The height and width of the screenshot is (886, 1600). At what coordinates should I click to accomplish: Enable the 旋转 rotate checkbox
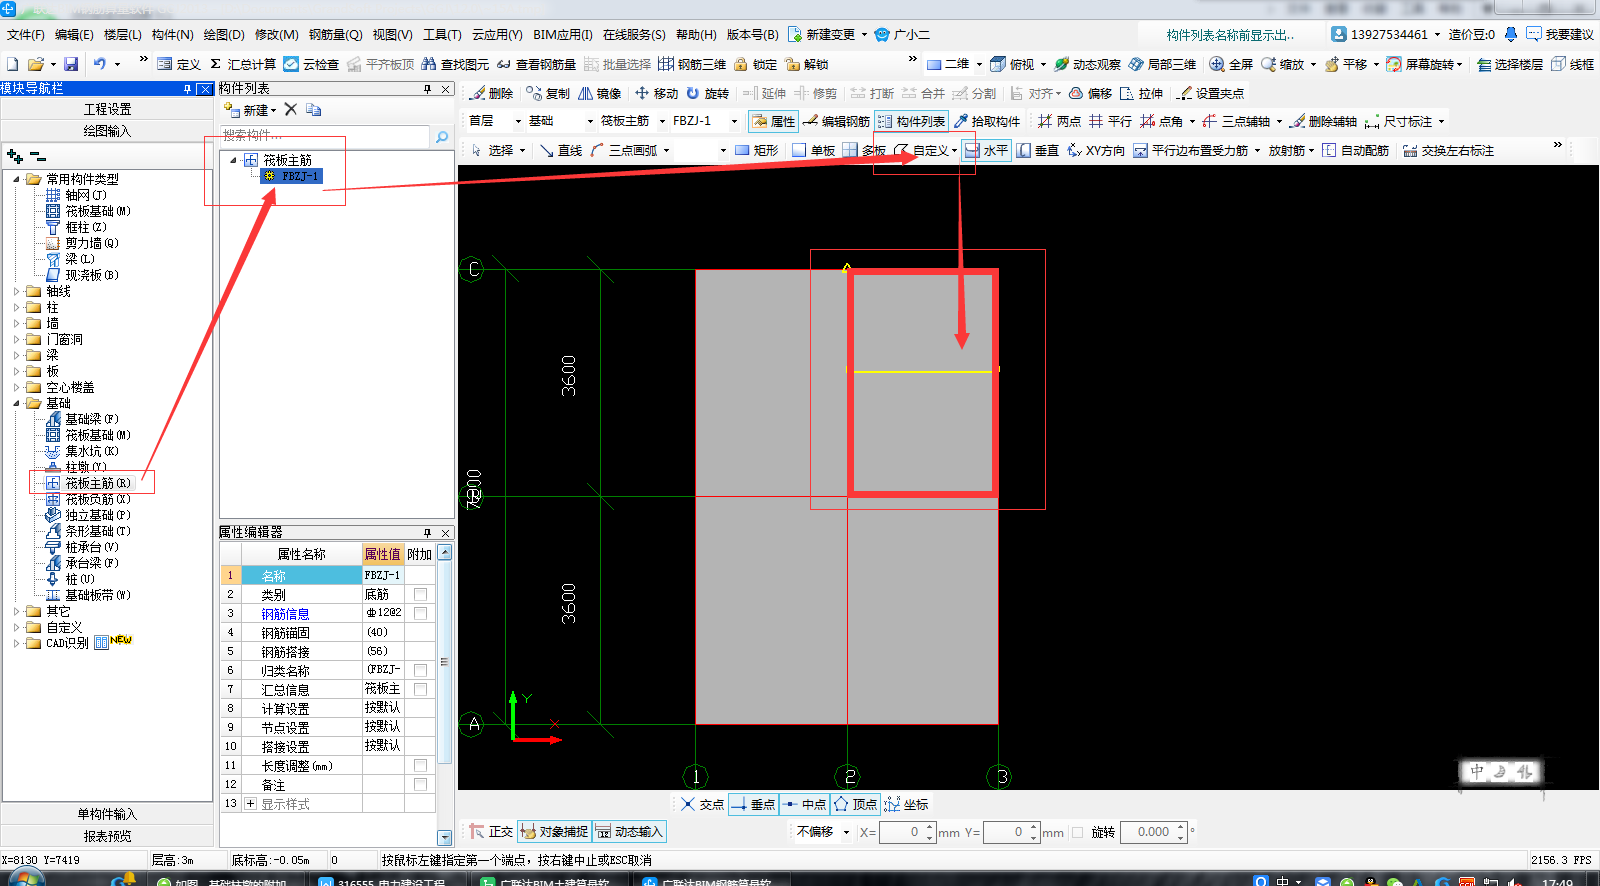click(x=1077, y=832)
